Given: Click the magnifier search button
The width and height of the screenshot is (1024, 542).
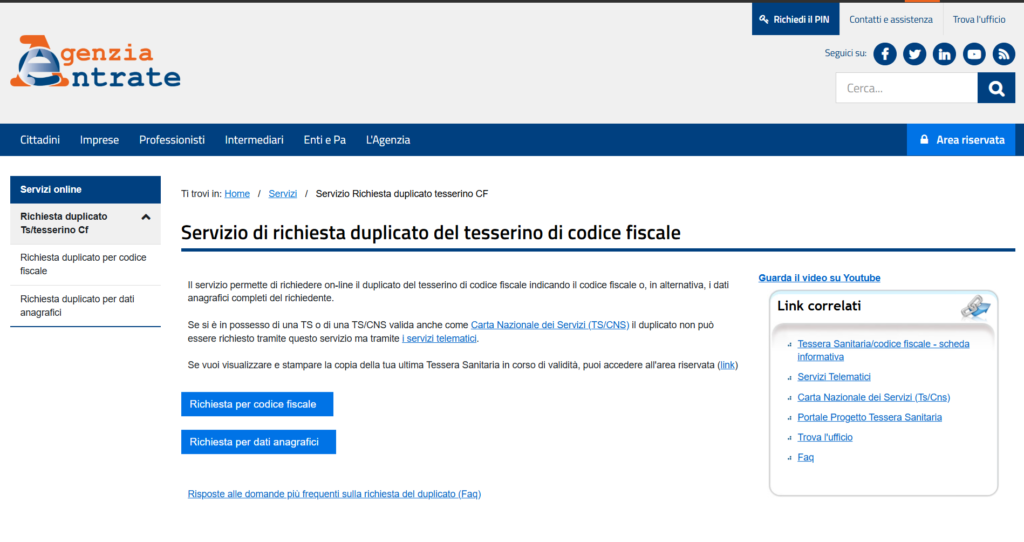Looking at the screenshot, I should (996, 88).
